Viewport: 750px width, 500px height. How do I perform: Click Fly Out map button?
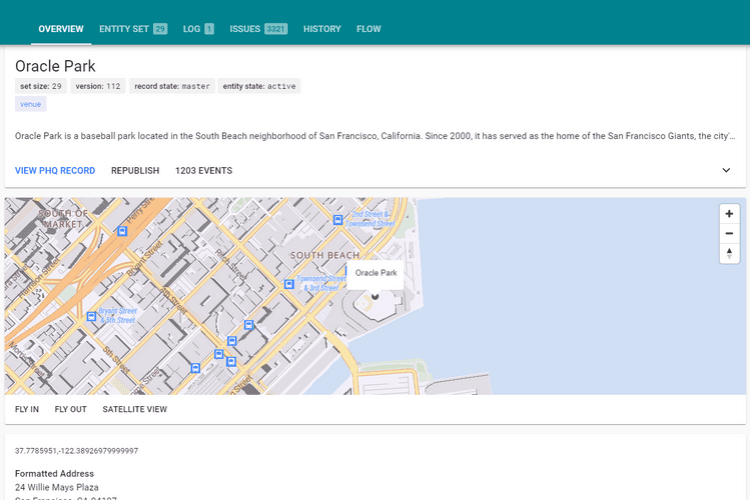(x=70, y=410)
